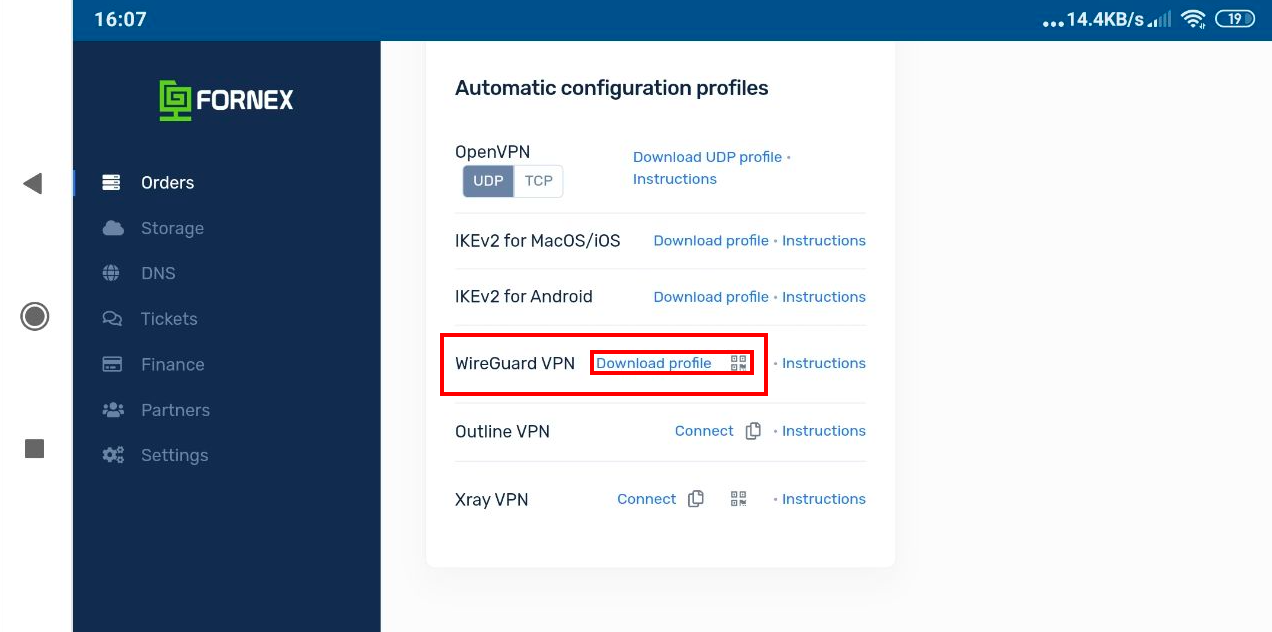Download the OpenVPN UDP profile
Image resolution: width=1272 pixels, height=632 pixels.
pyautogui.click(x=707, y=157)
